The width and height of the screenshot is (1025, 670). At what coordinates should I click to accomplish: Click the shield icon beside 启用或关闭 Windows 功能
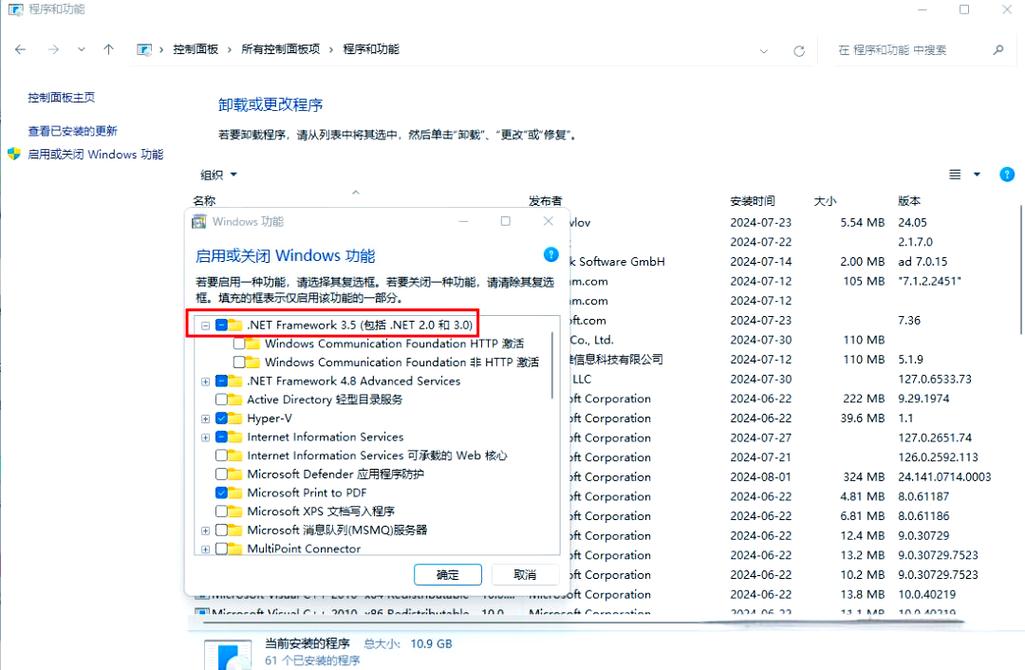point(12,154)
